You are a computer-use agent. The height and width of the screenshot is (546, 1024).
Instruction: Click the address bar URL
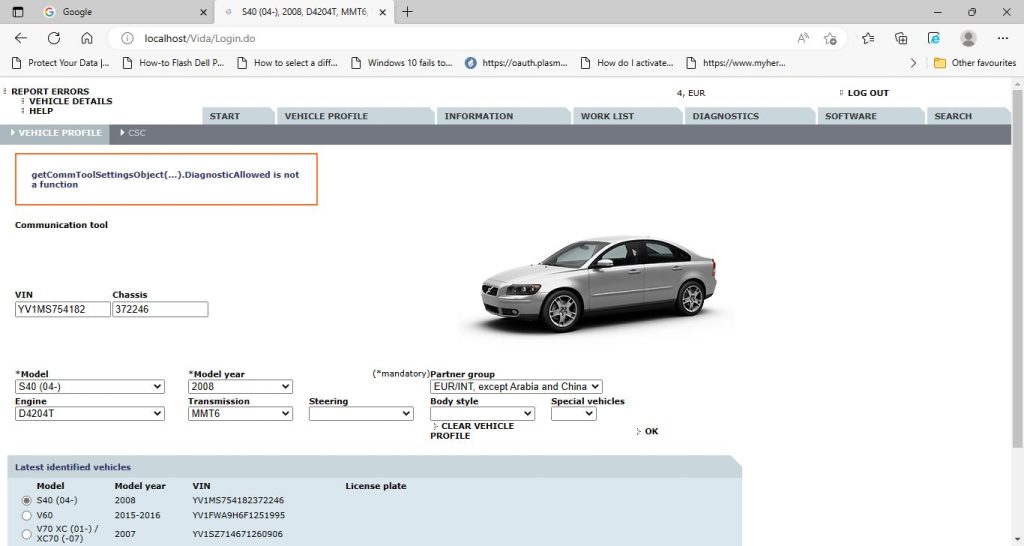click(x=200, y=39)
